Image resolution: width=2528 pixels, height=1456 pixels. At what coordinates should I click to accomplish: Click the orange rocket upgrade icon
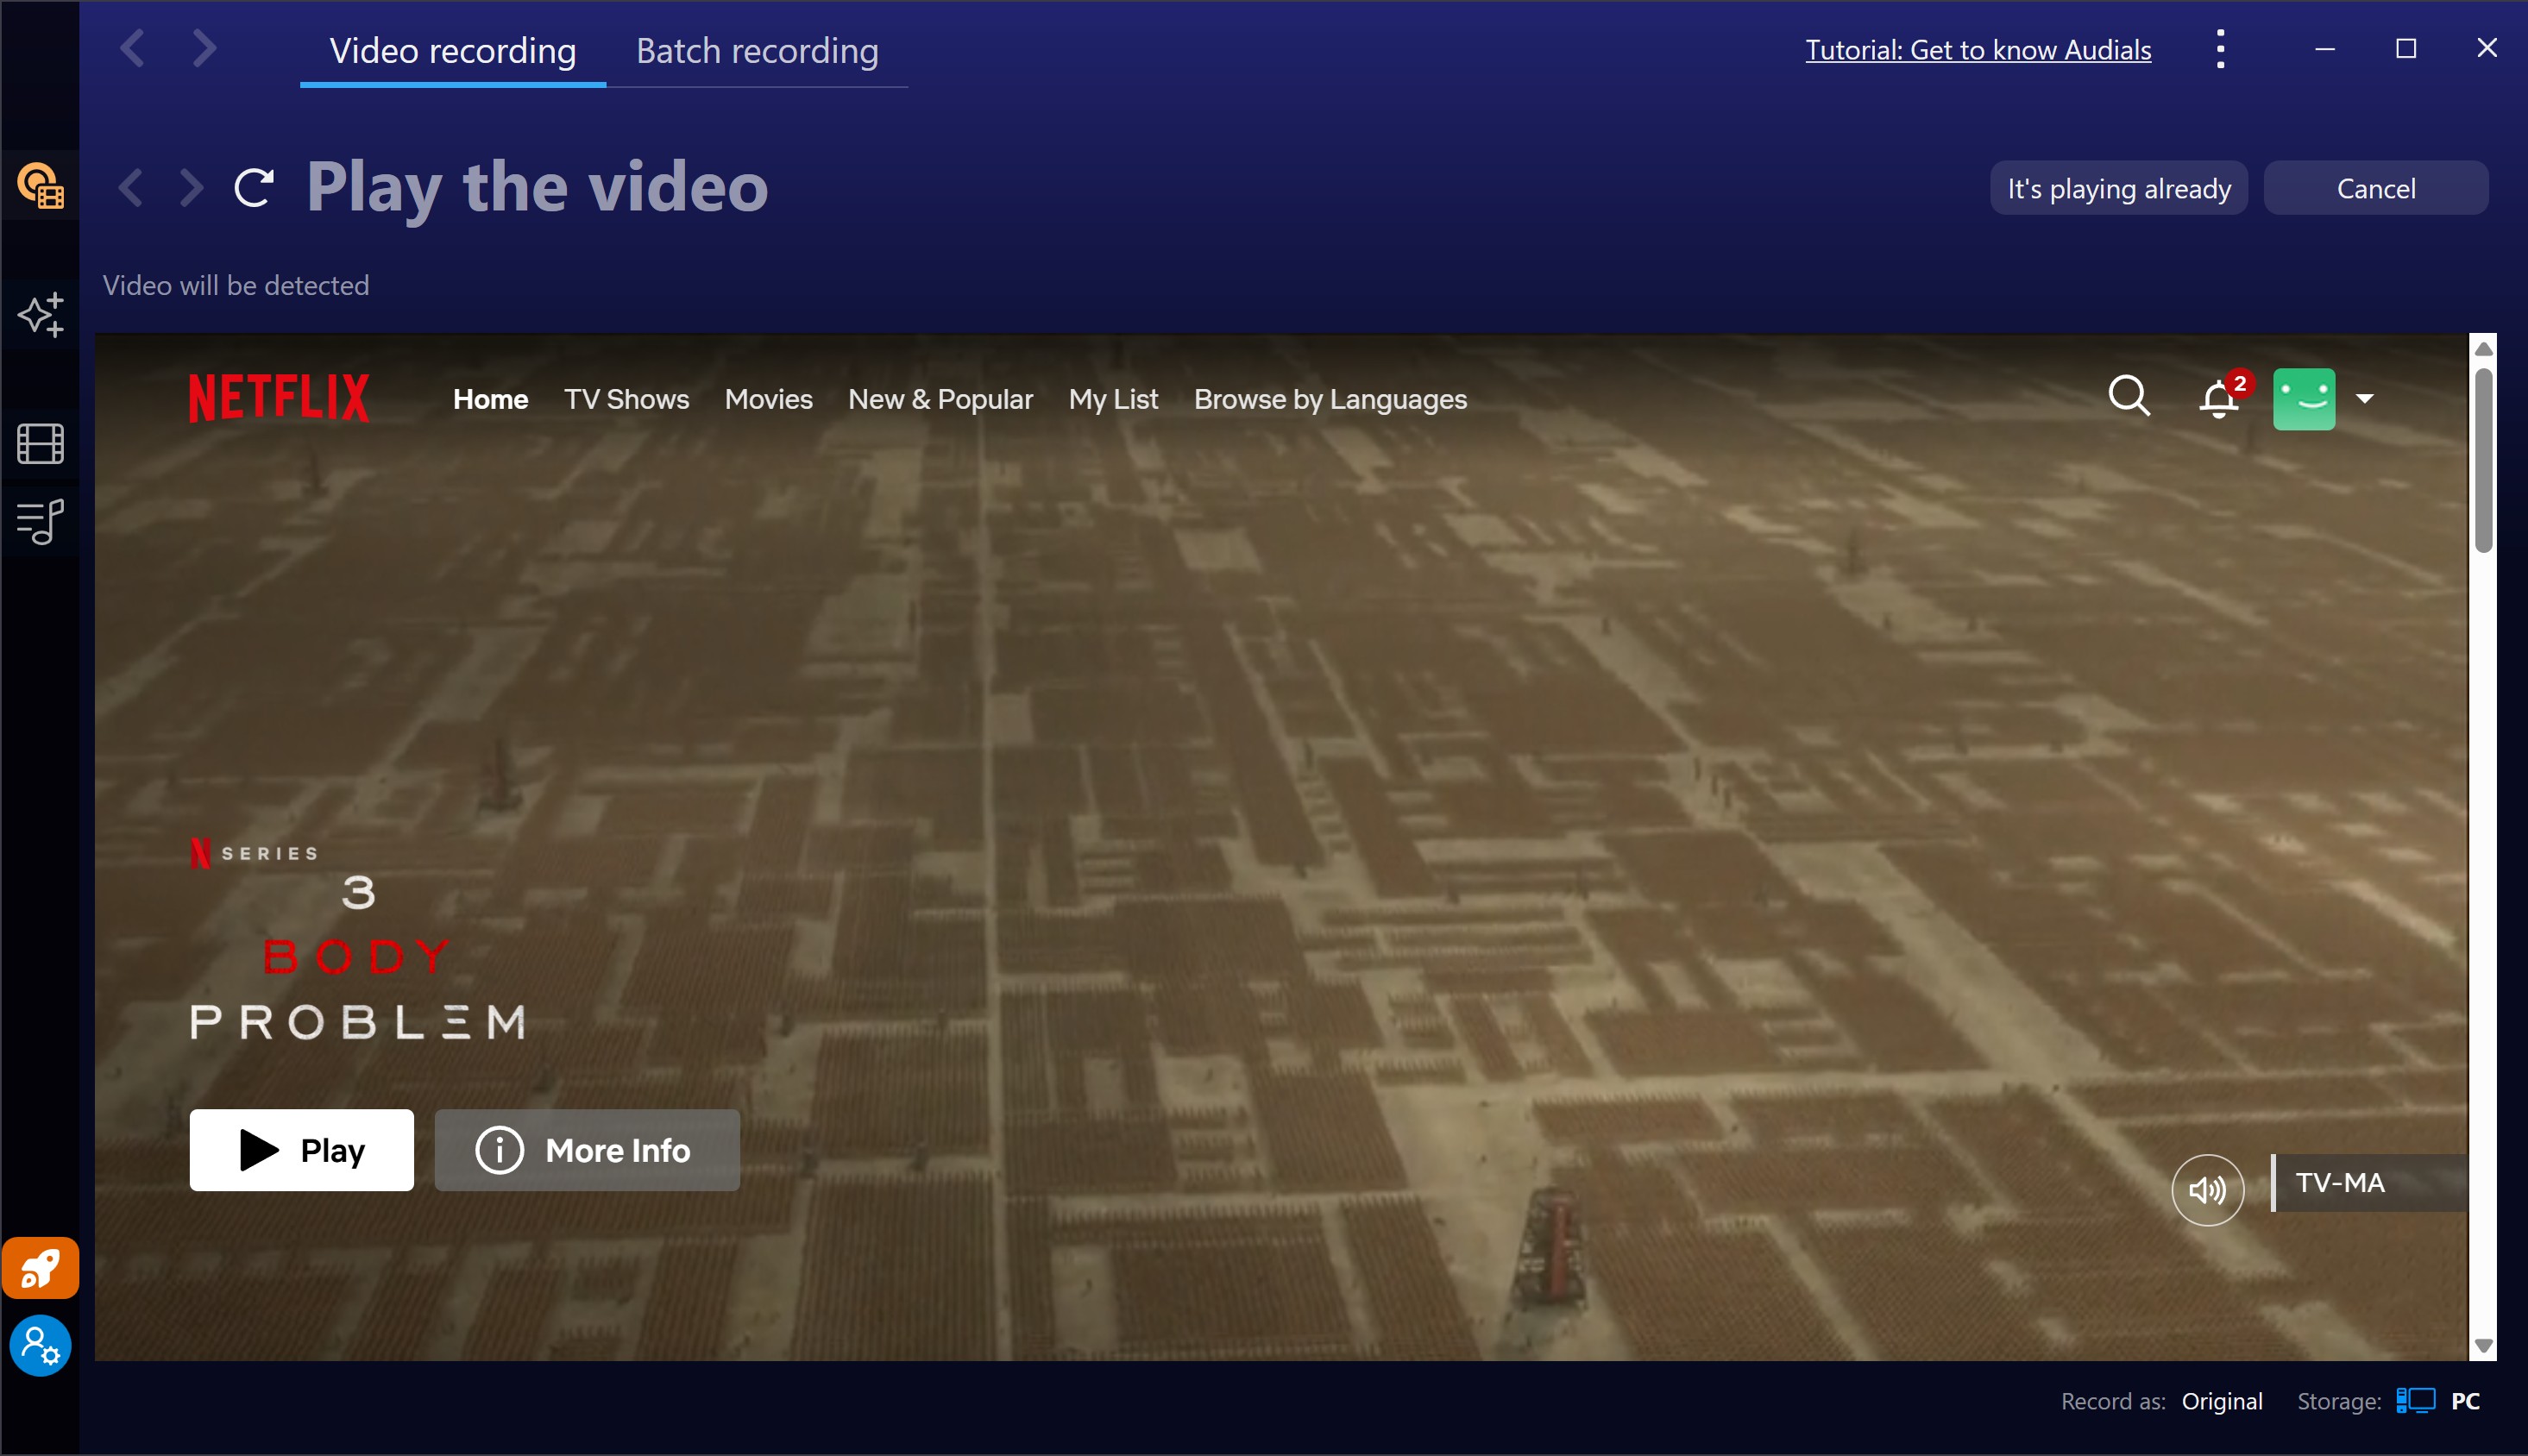tap(40, 1268)
